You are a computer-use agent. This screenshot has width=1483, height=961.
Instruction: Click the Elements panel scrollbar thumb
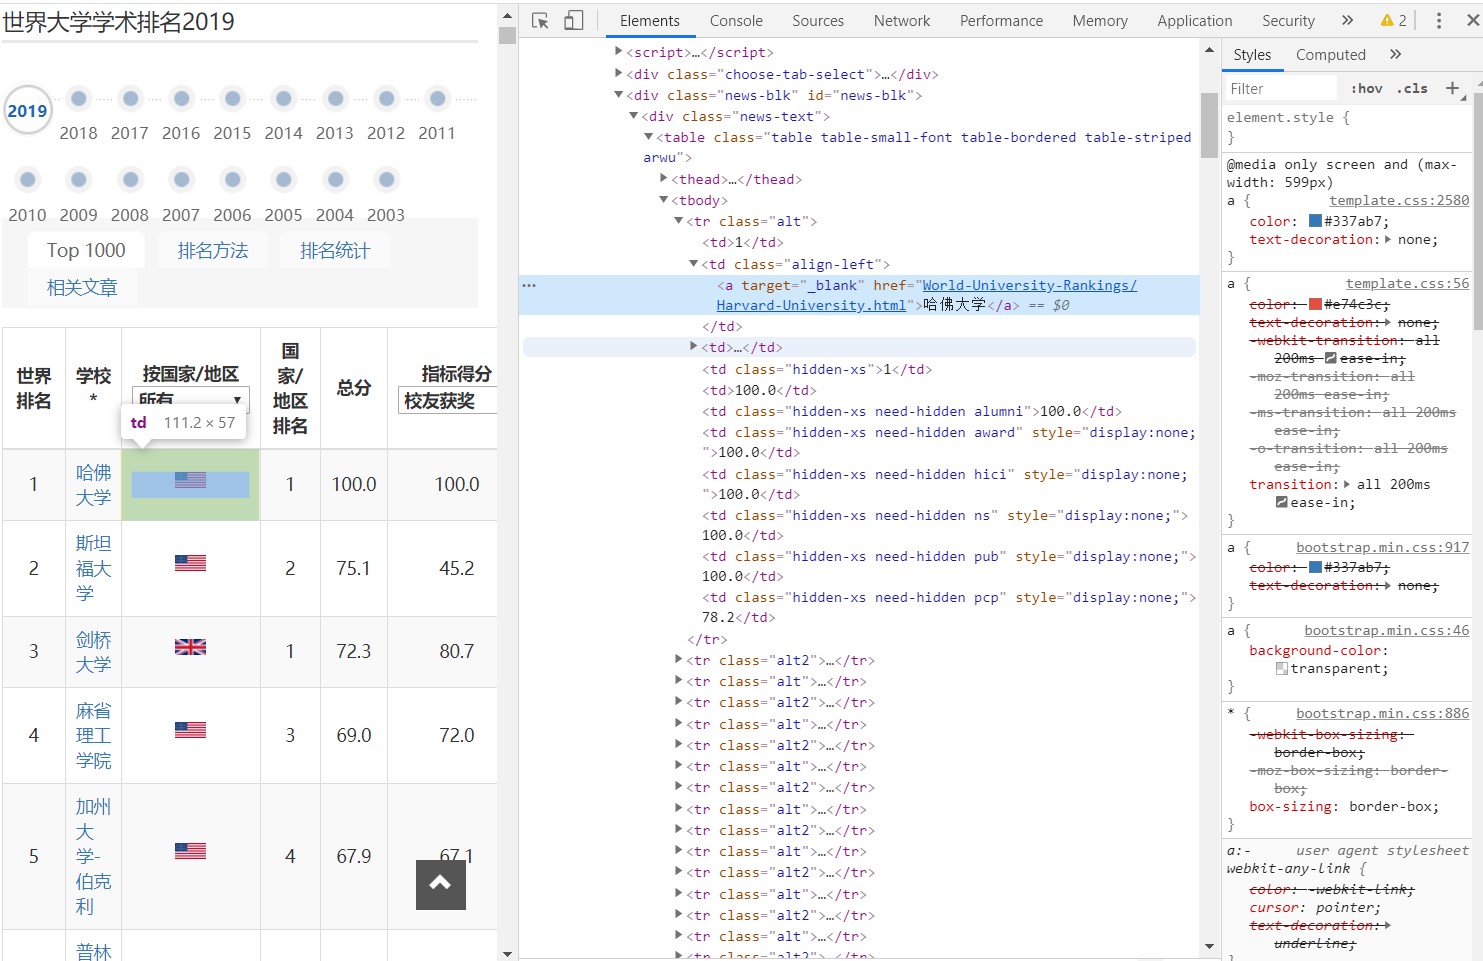(1209, 125)
